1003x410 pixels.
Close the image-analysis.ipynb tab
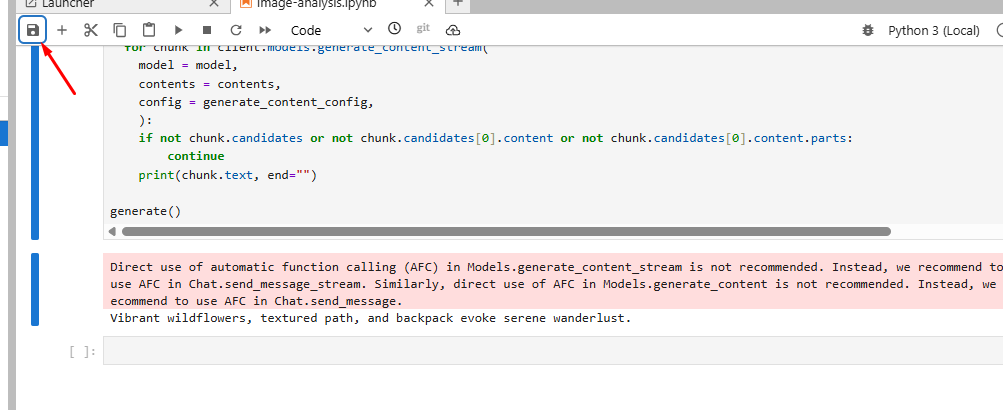[429, 3]
